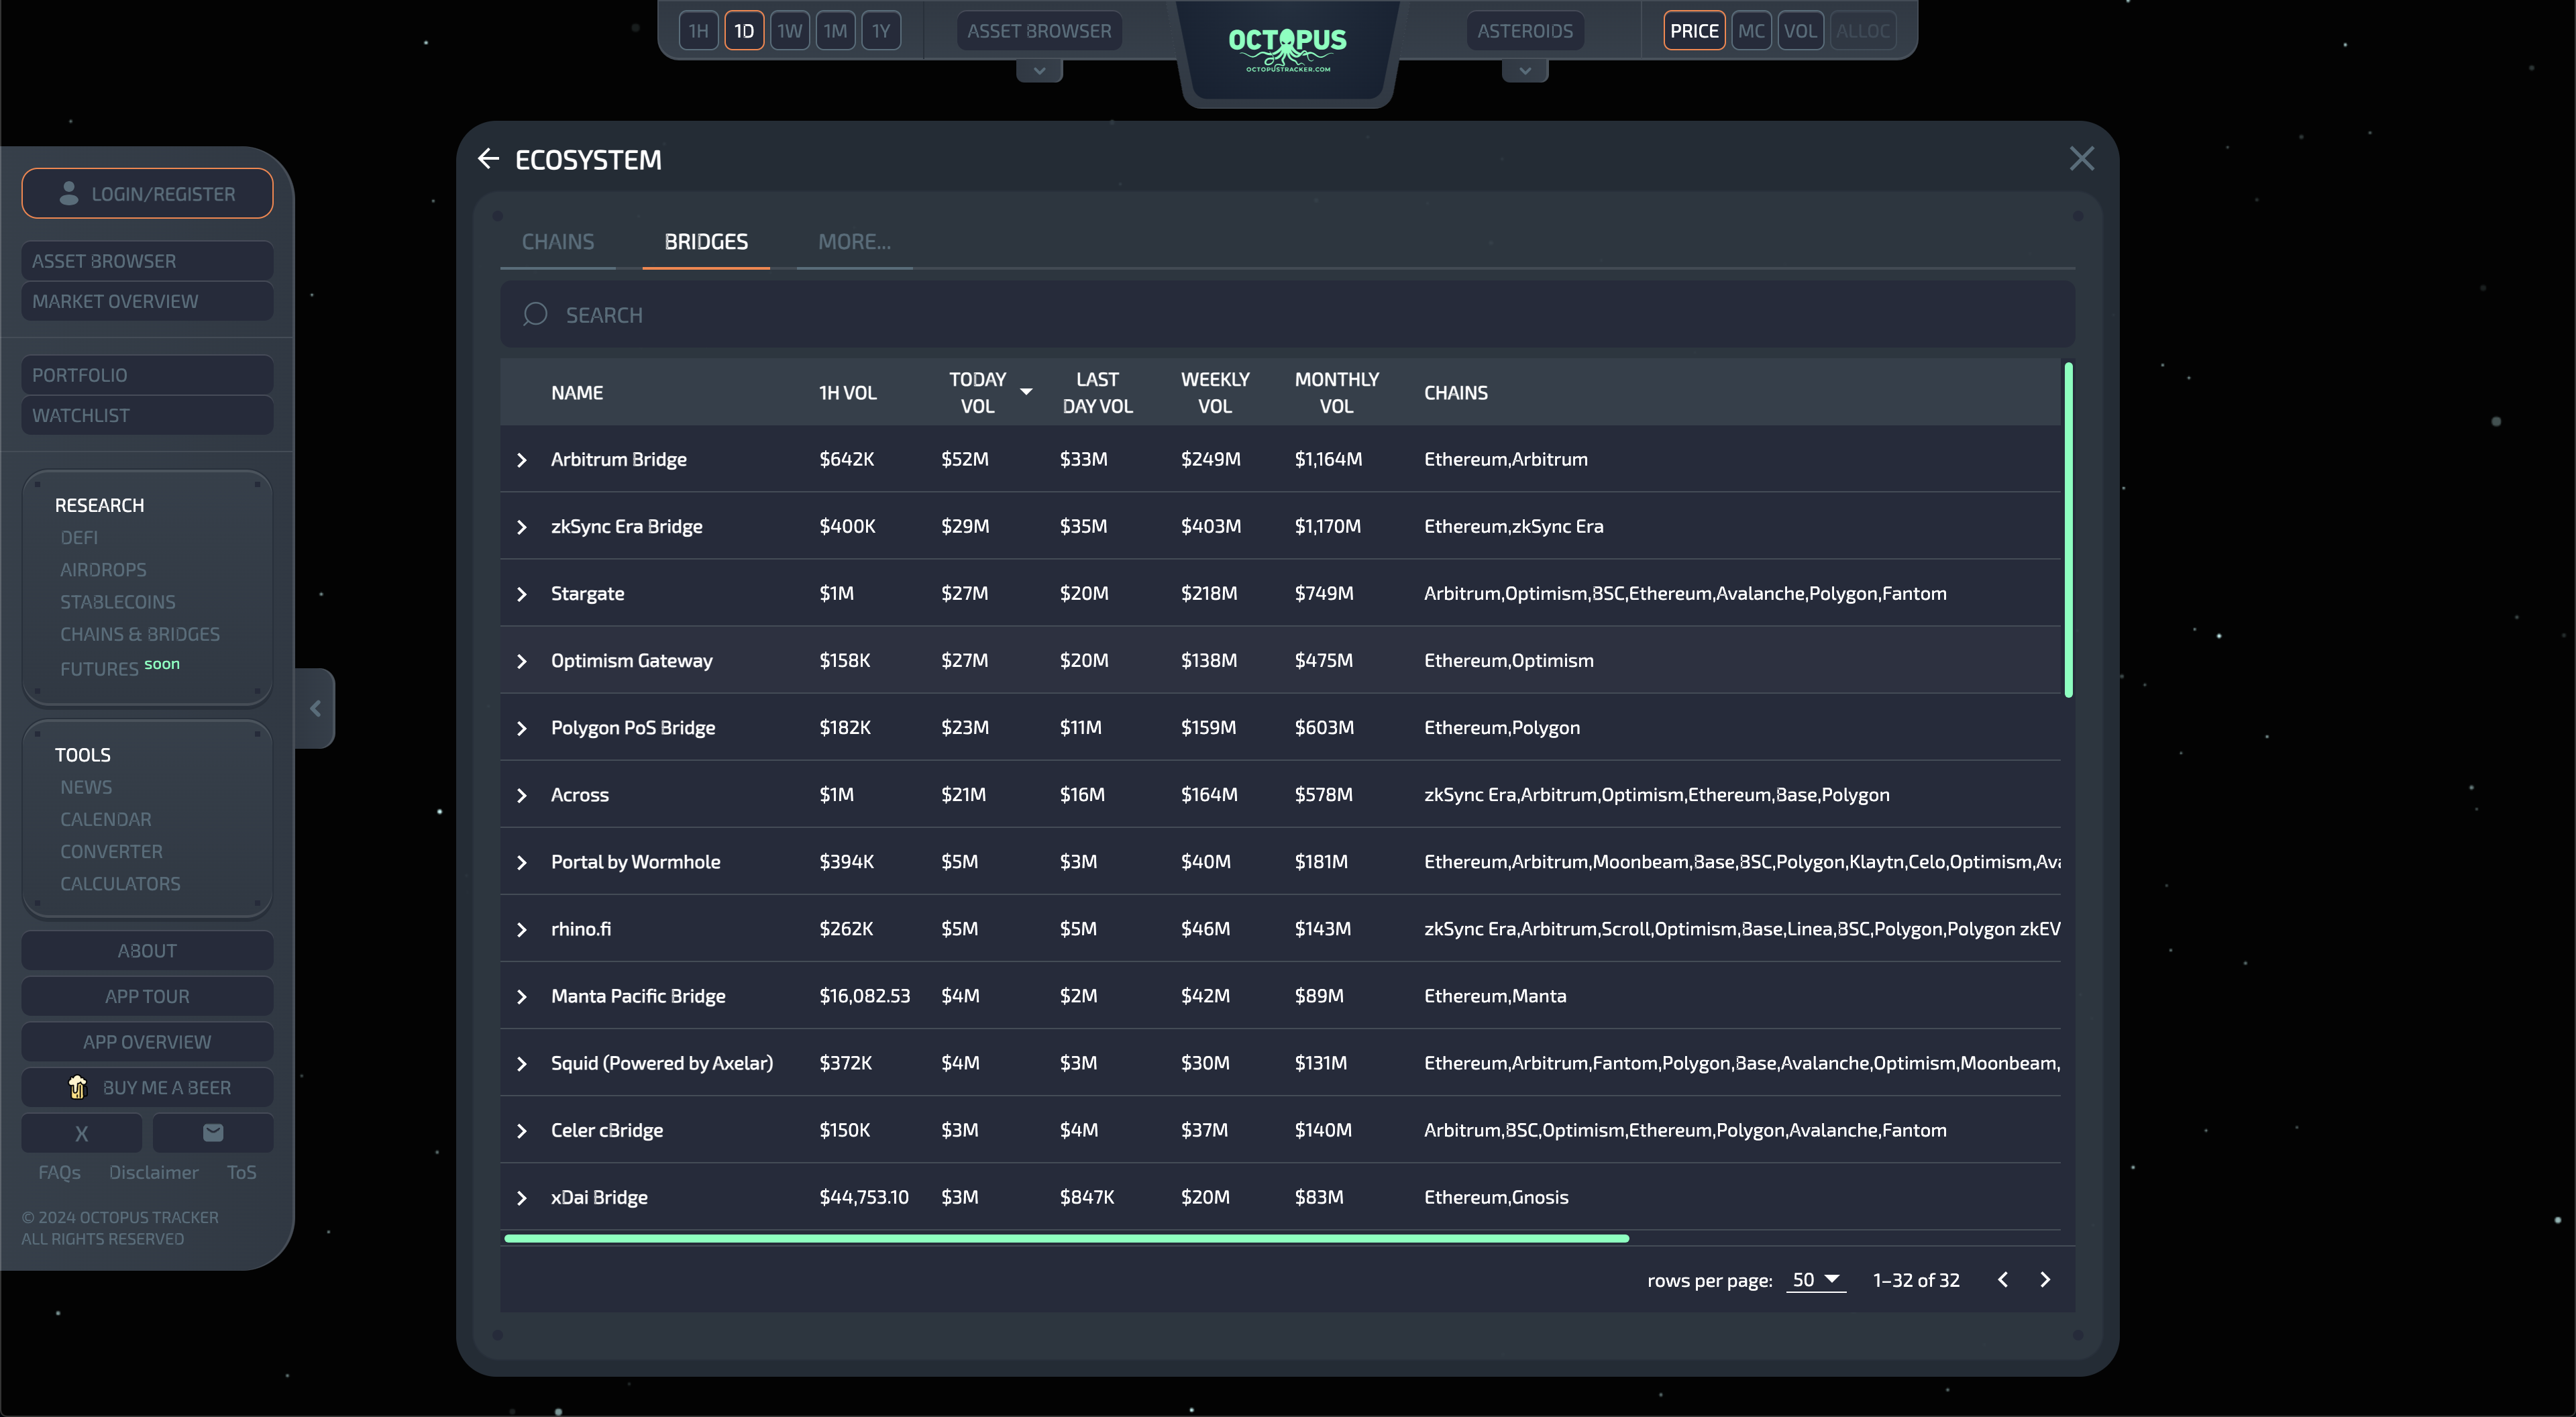Open Market Overview from sidebar
Screen dimensions: 2576x1417
coord(147,301)
